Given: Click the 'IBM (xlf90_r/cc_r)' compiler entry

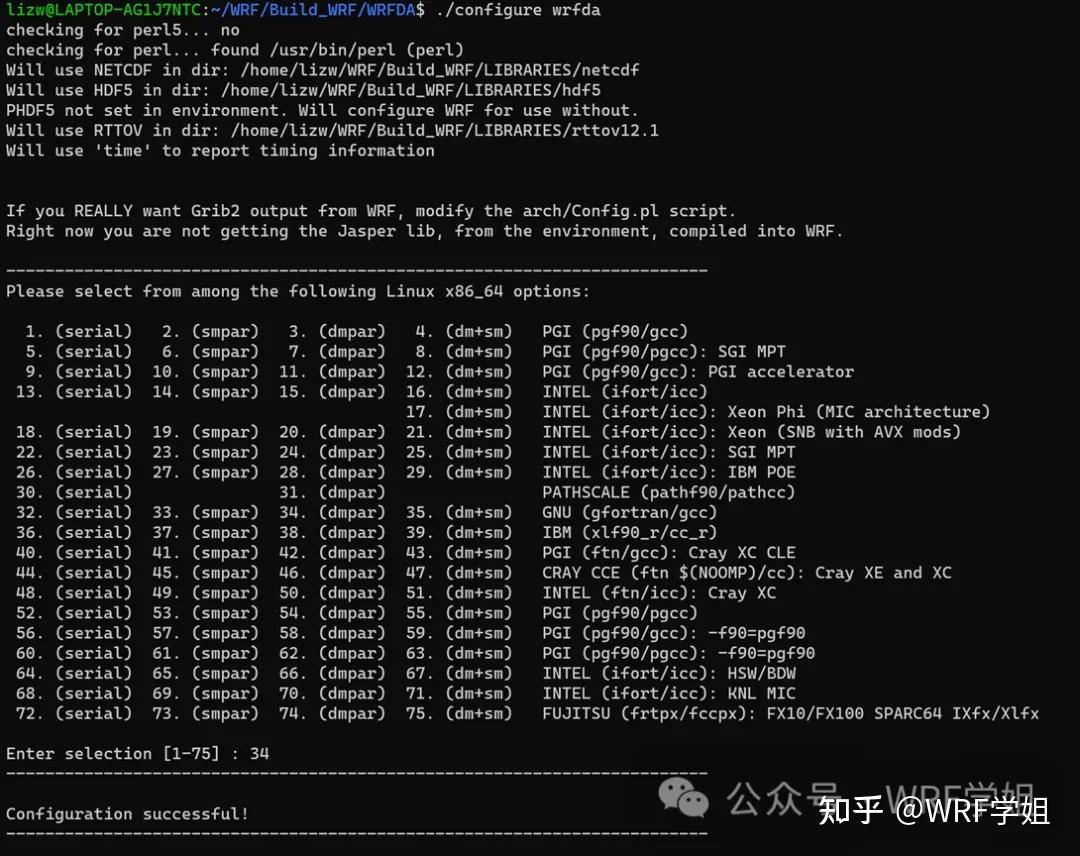Looking at the screenshot, I should pos(630,532).
